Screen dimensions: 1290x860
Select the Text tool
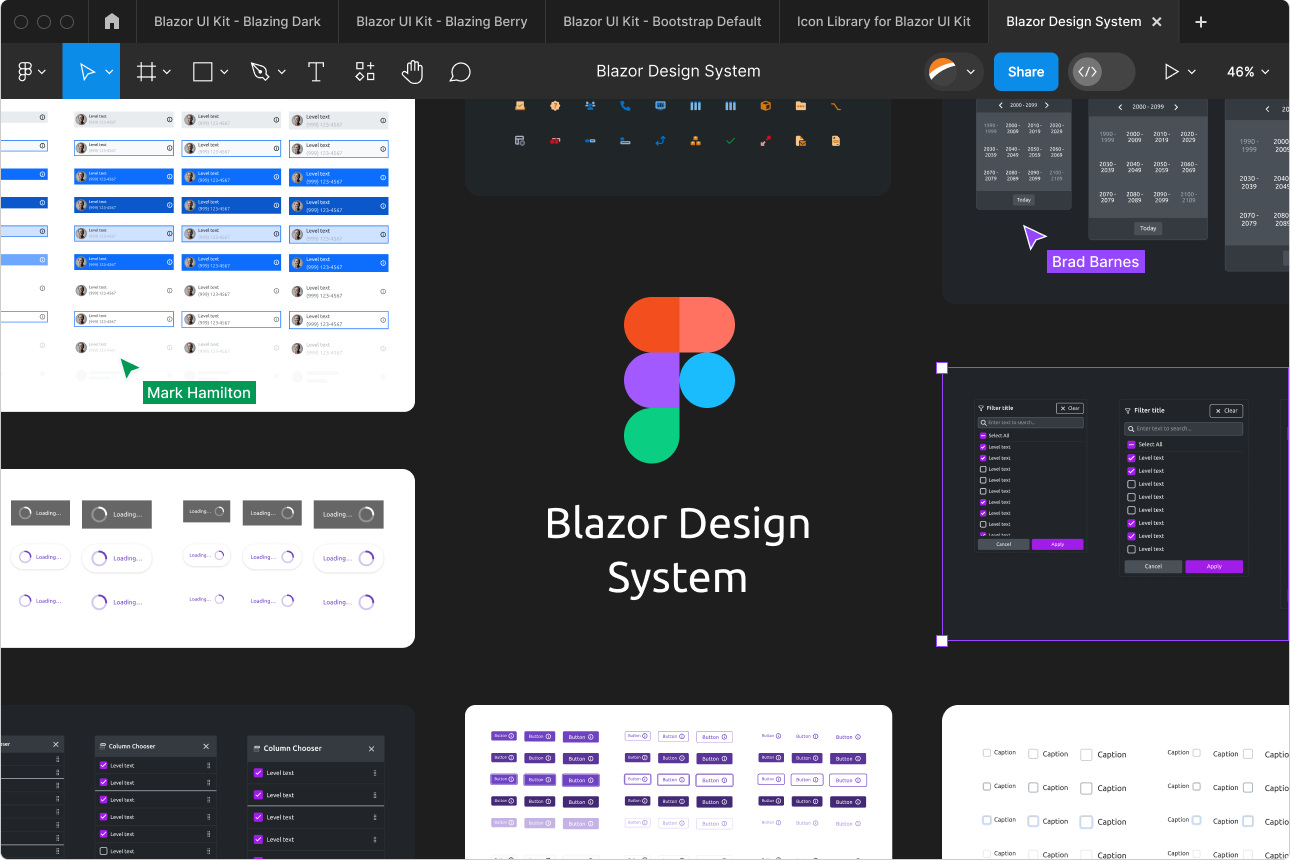[x=316, y=72]
